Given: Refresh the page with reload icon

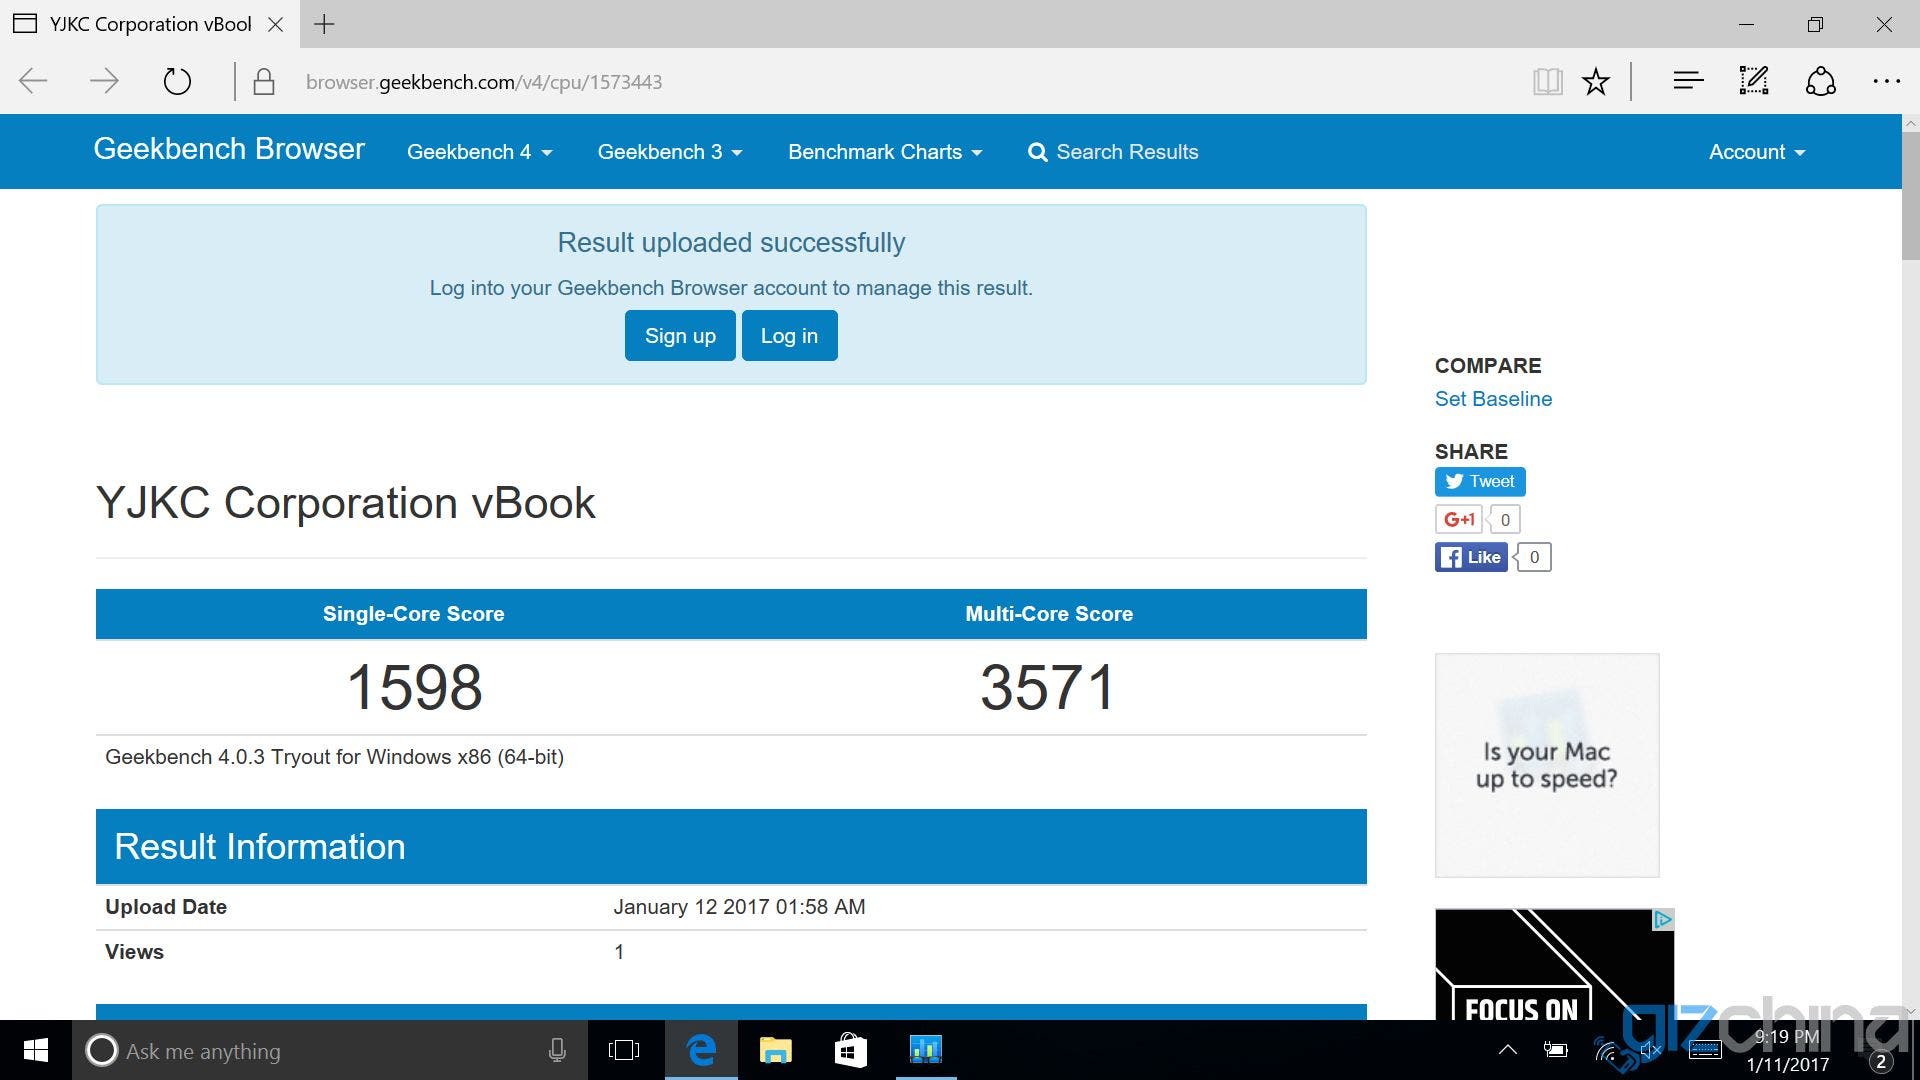Looking at the screenshot, I should pyautogui.click(x=177, y=81).
